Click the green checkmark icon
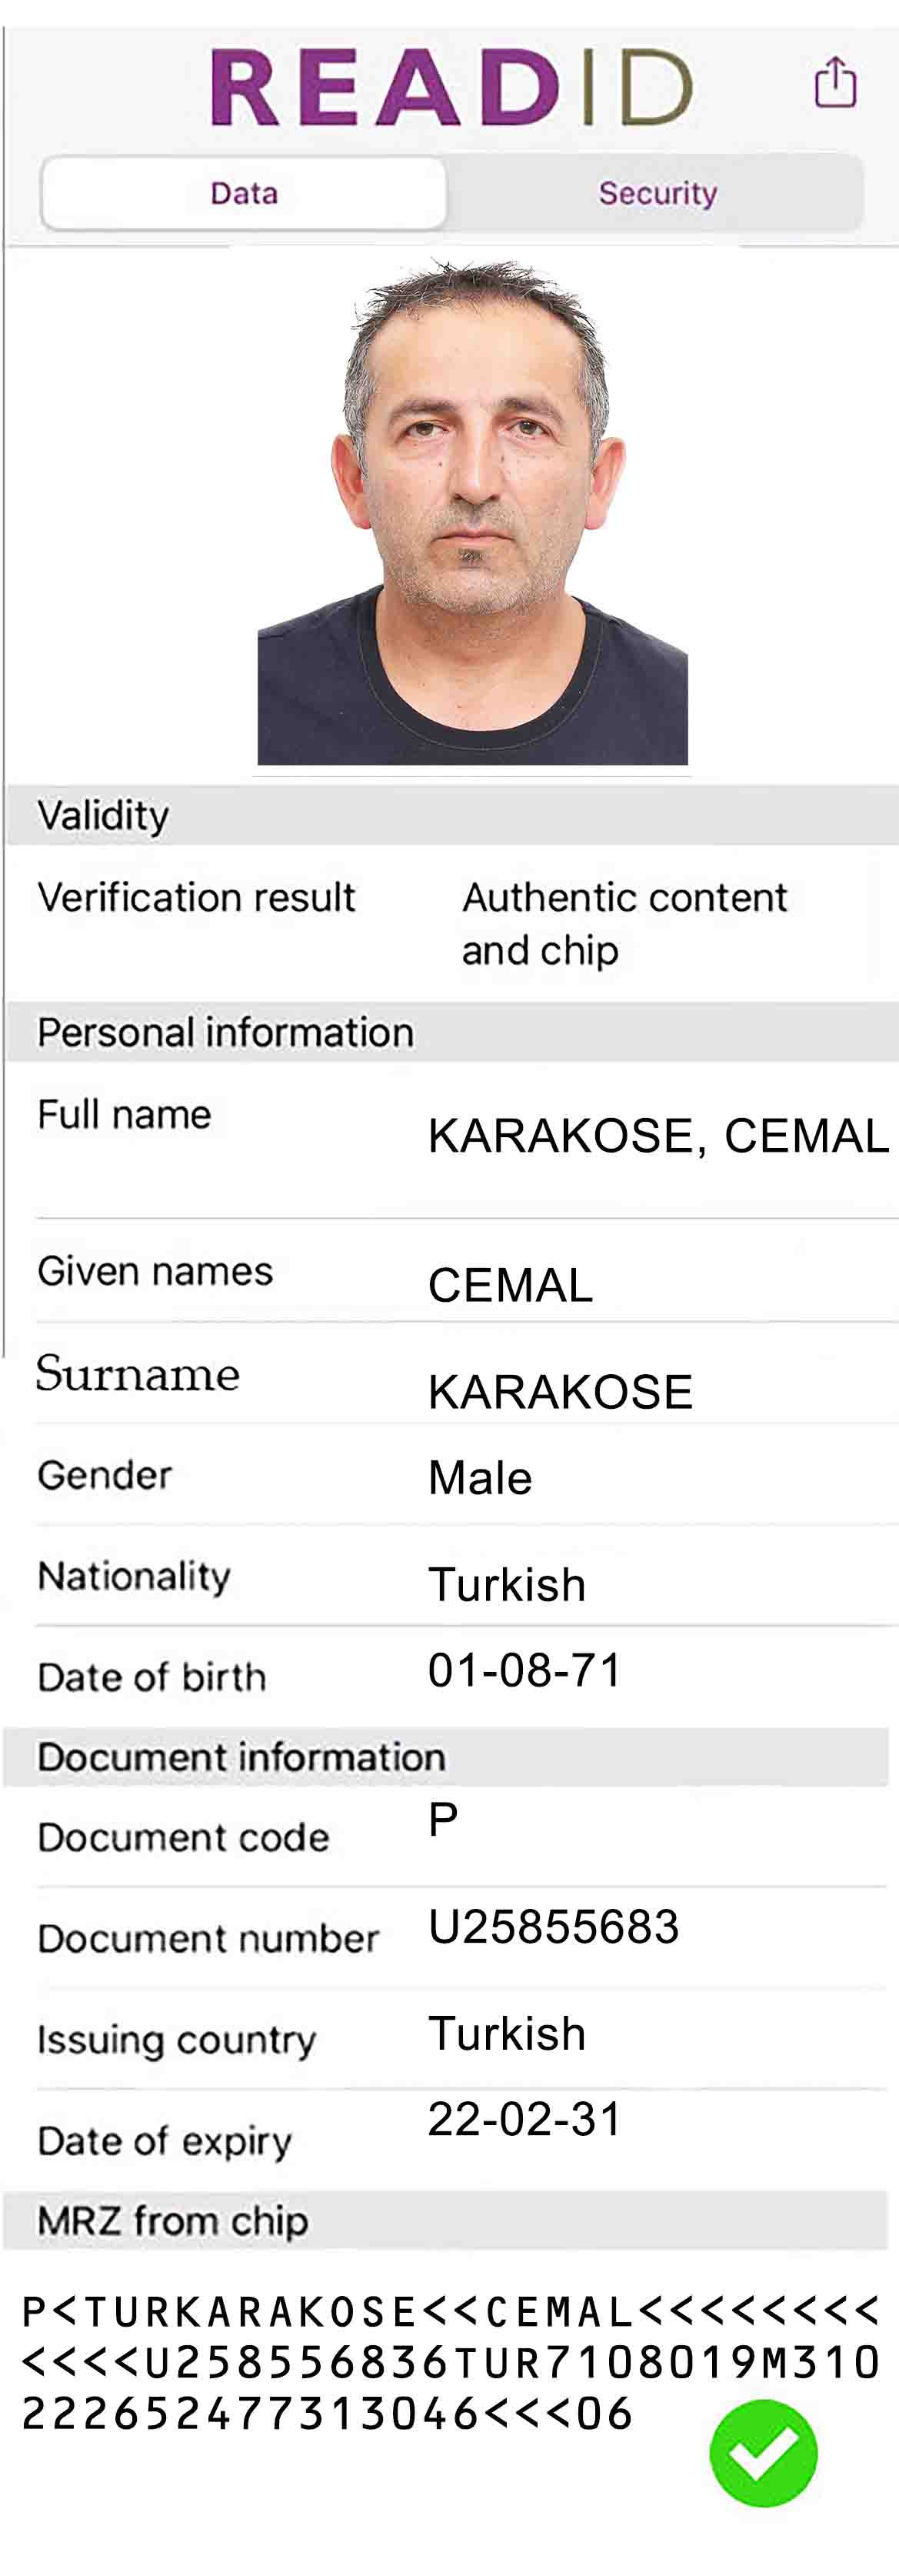899x2576 pixels. coord(763,2452)
